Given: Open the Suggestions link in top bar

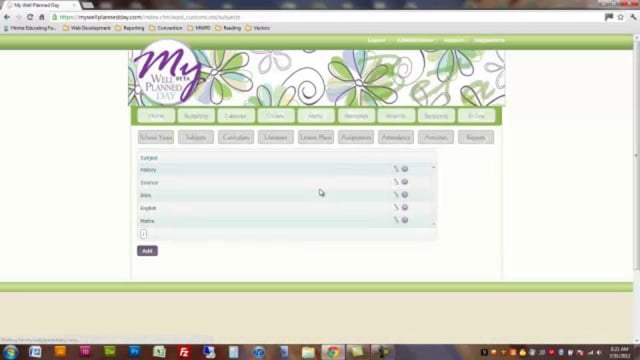Looking at the screenshot, I should (x=489, y=40).
